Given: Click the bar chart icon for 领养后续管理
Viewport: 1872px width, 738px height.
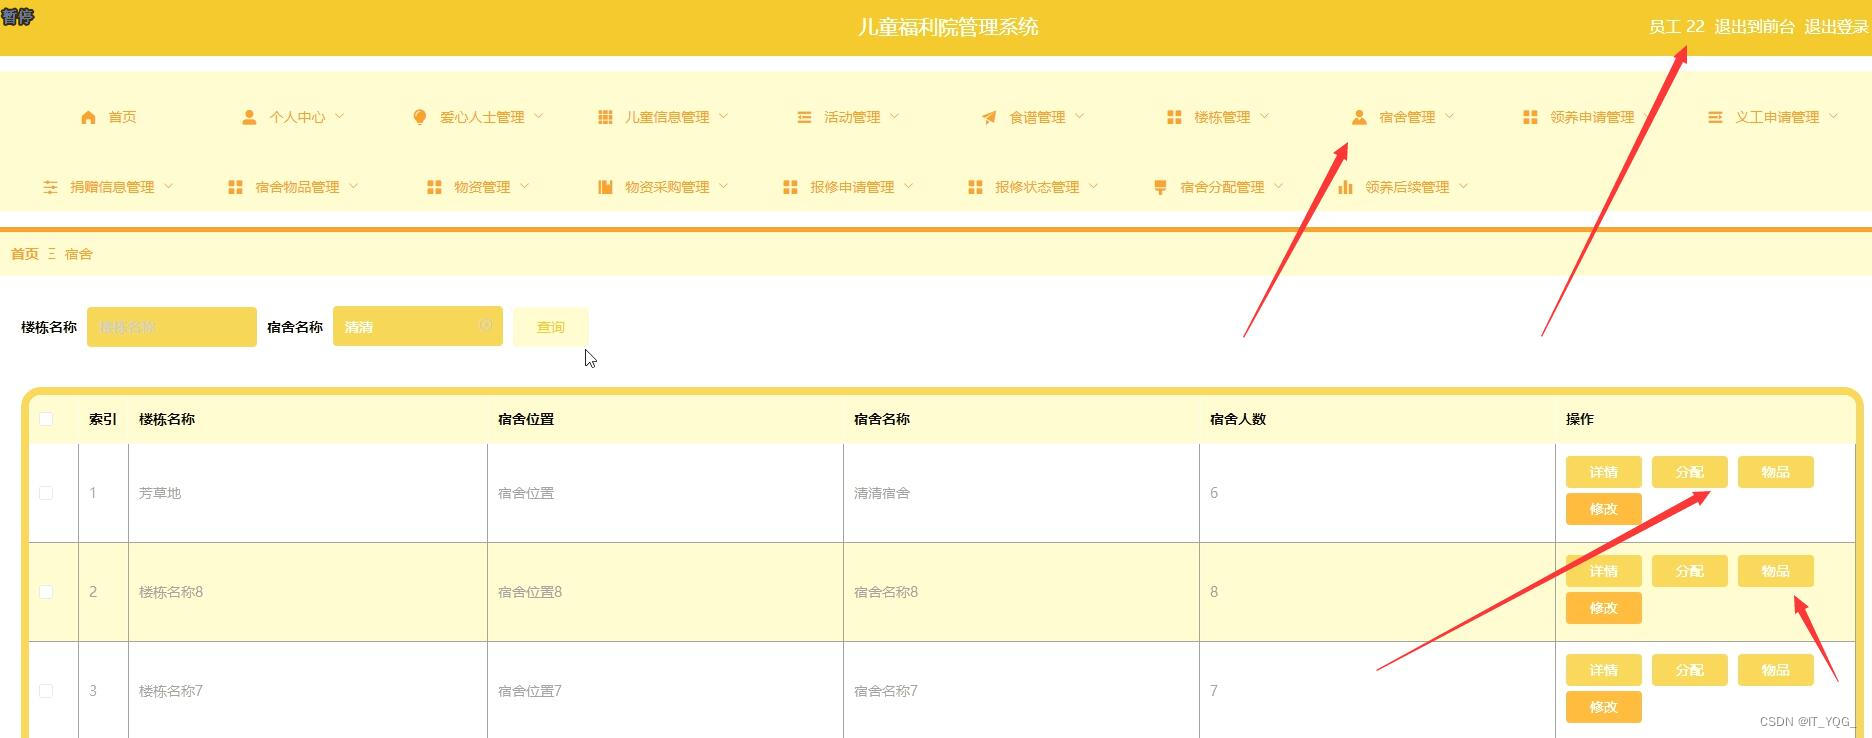Looking at the screenshot, I should 1345,187.
